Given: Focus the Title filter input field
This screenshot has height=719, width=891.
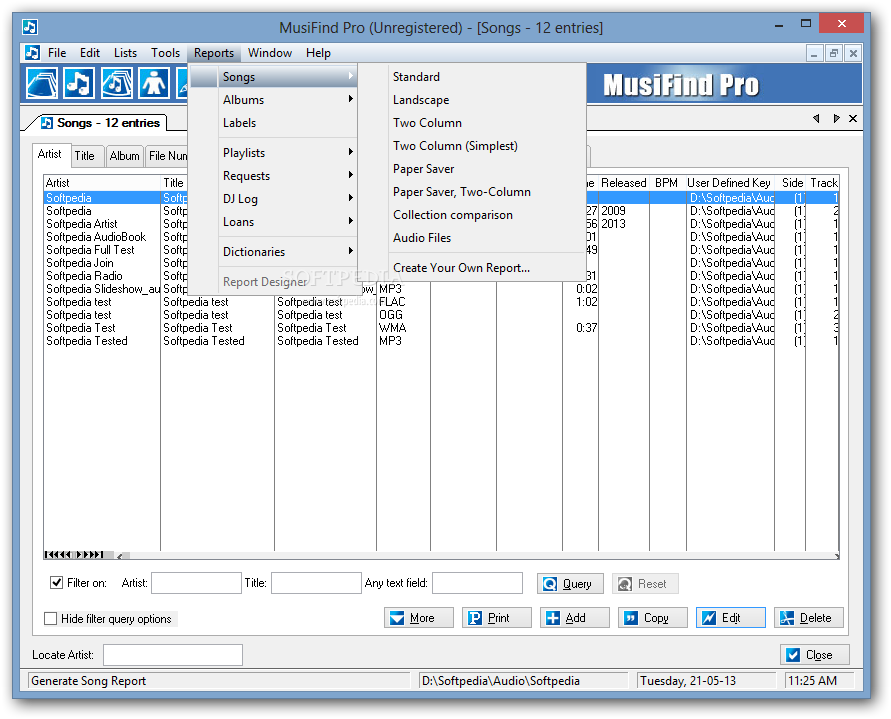Looking at the screenshot, I should (x=316, y=583).
